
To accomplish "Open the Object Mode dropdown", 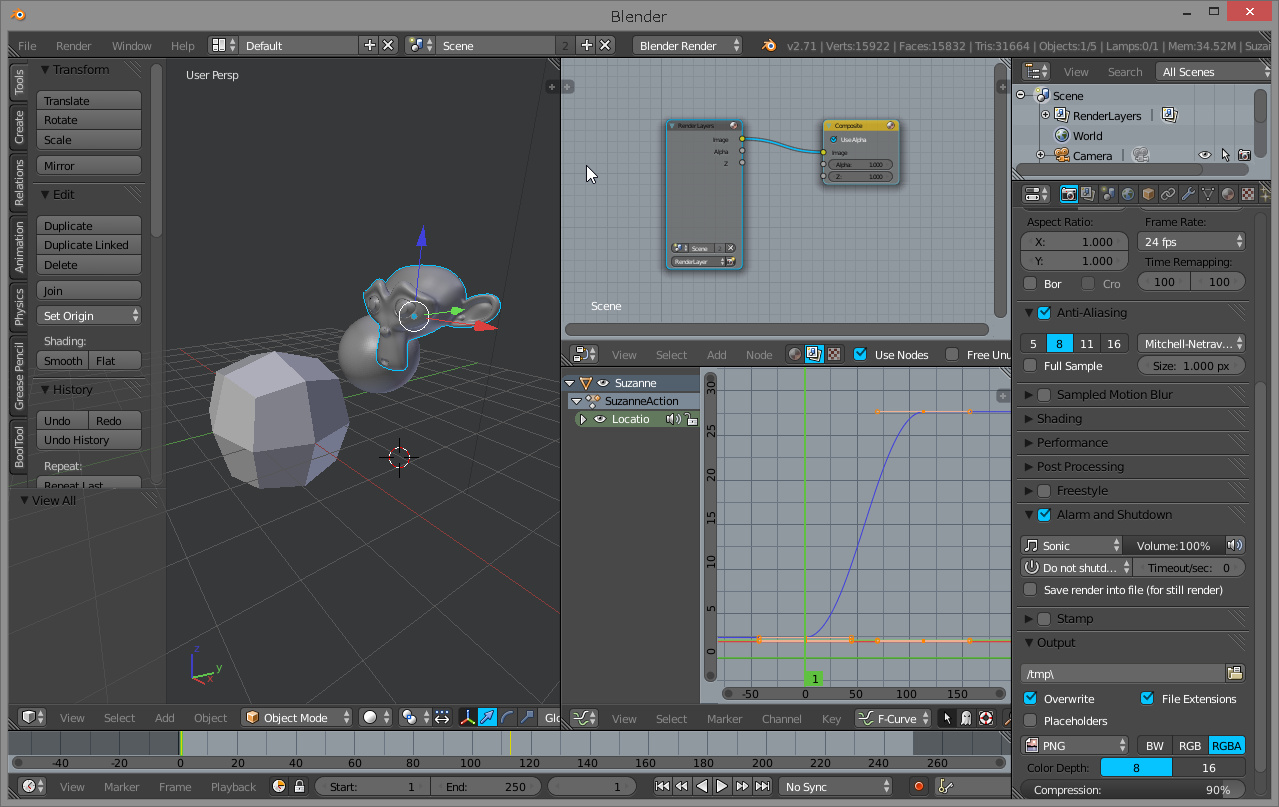I will tap(297, 717).
